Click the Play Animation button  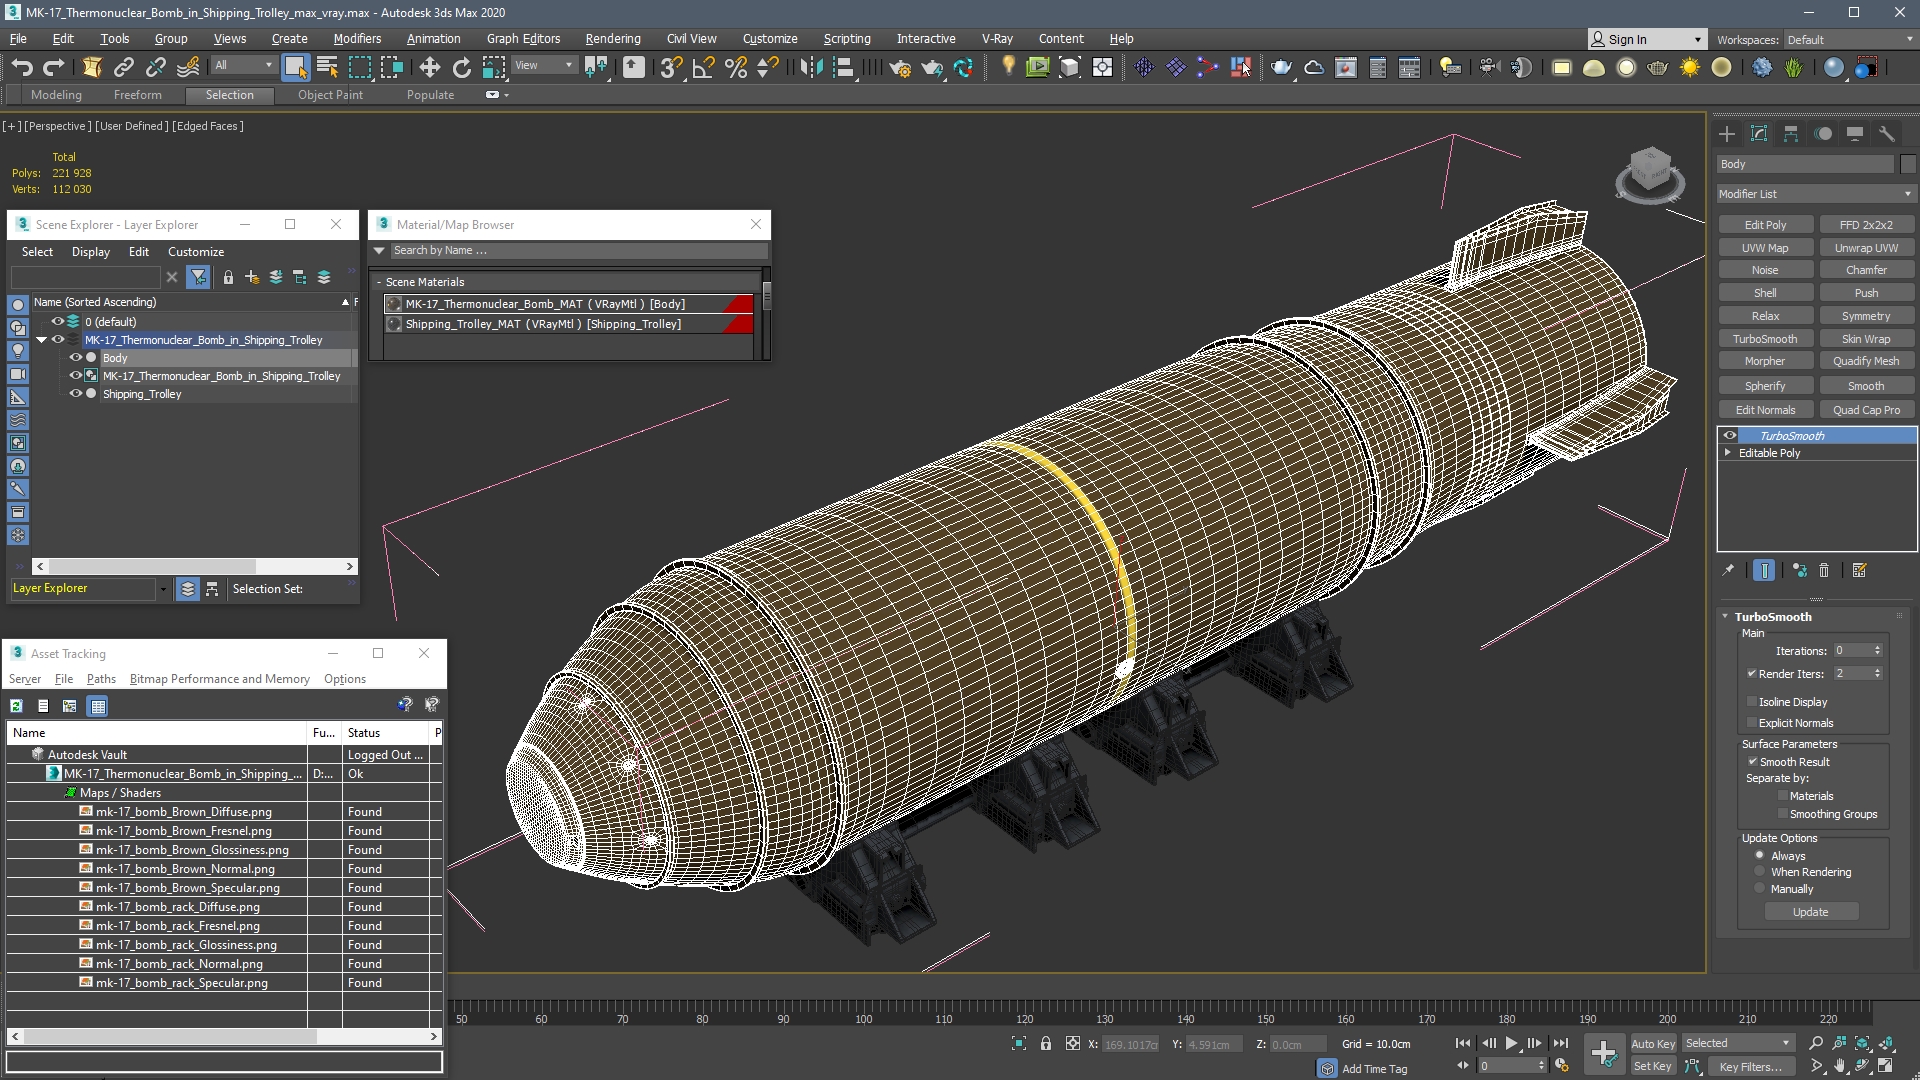[x=1512, y=1043]
